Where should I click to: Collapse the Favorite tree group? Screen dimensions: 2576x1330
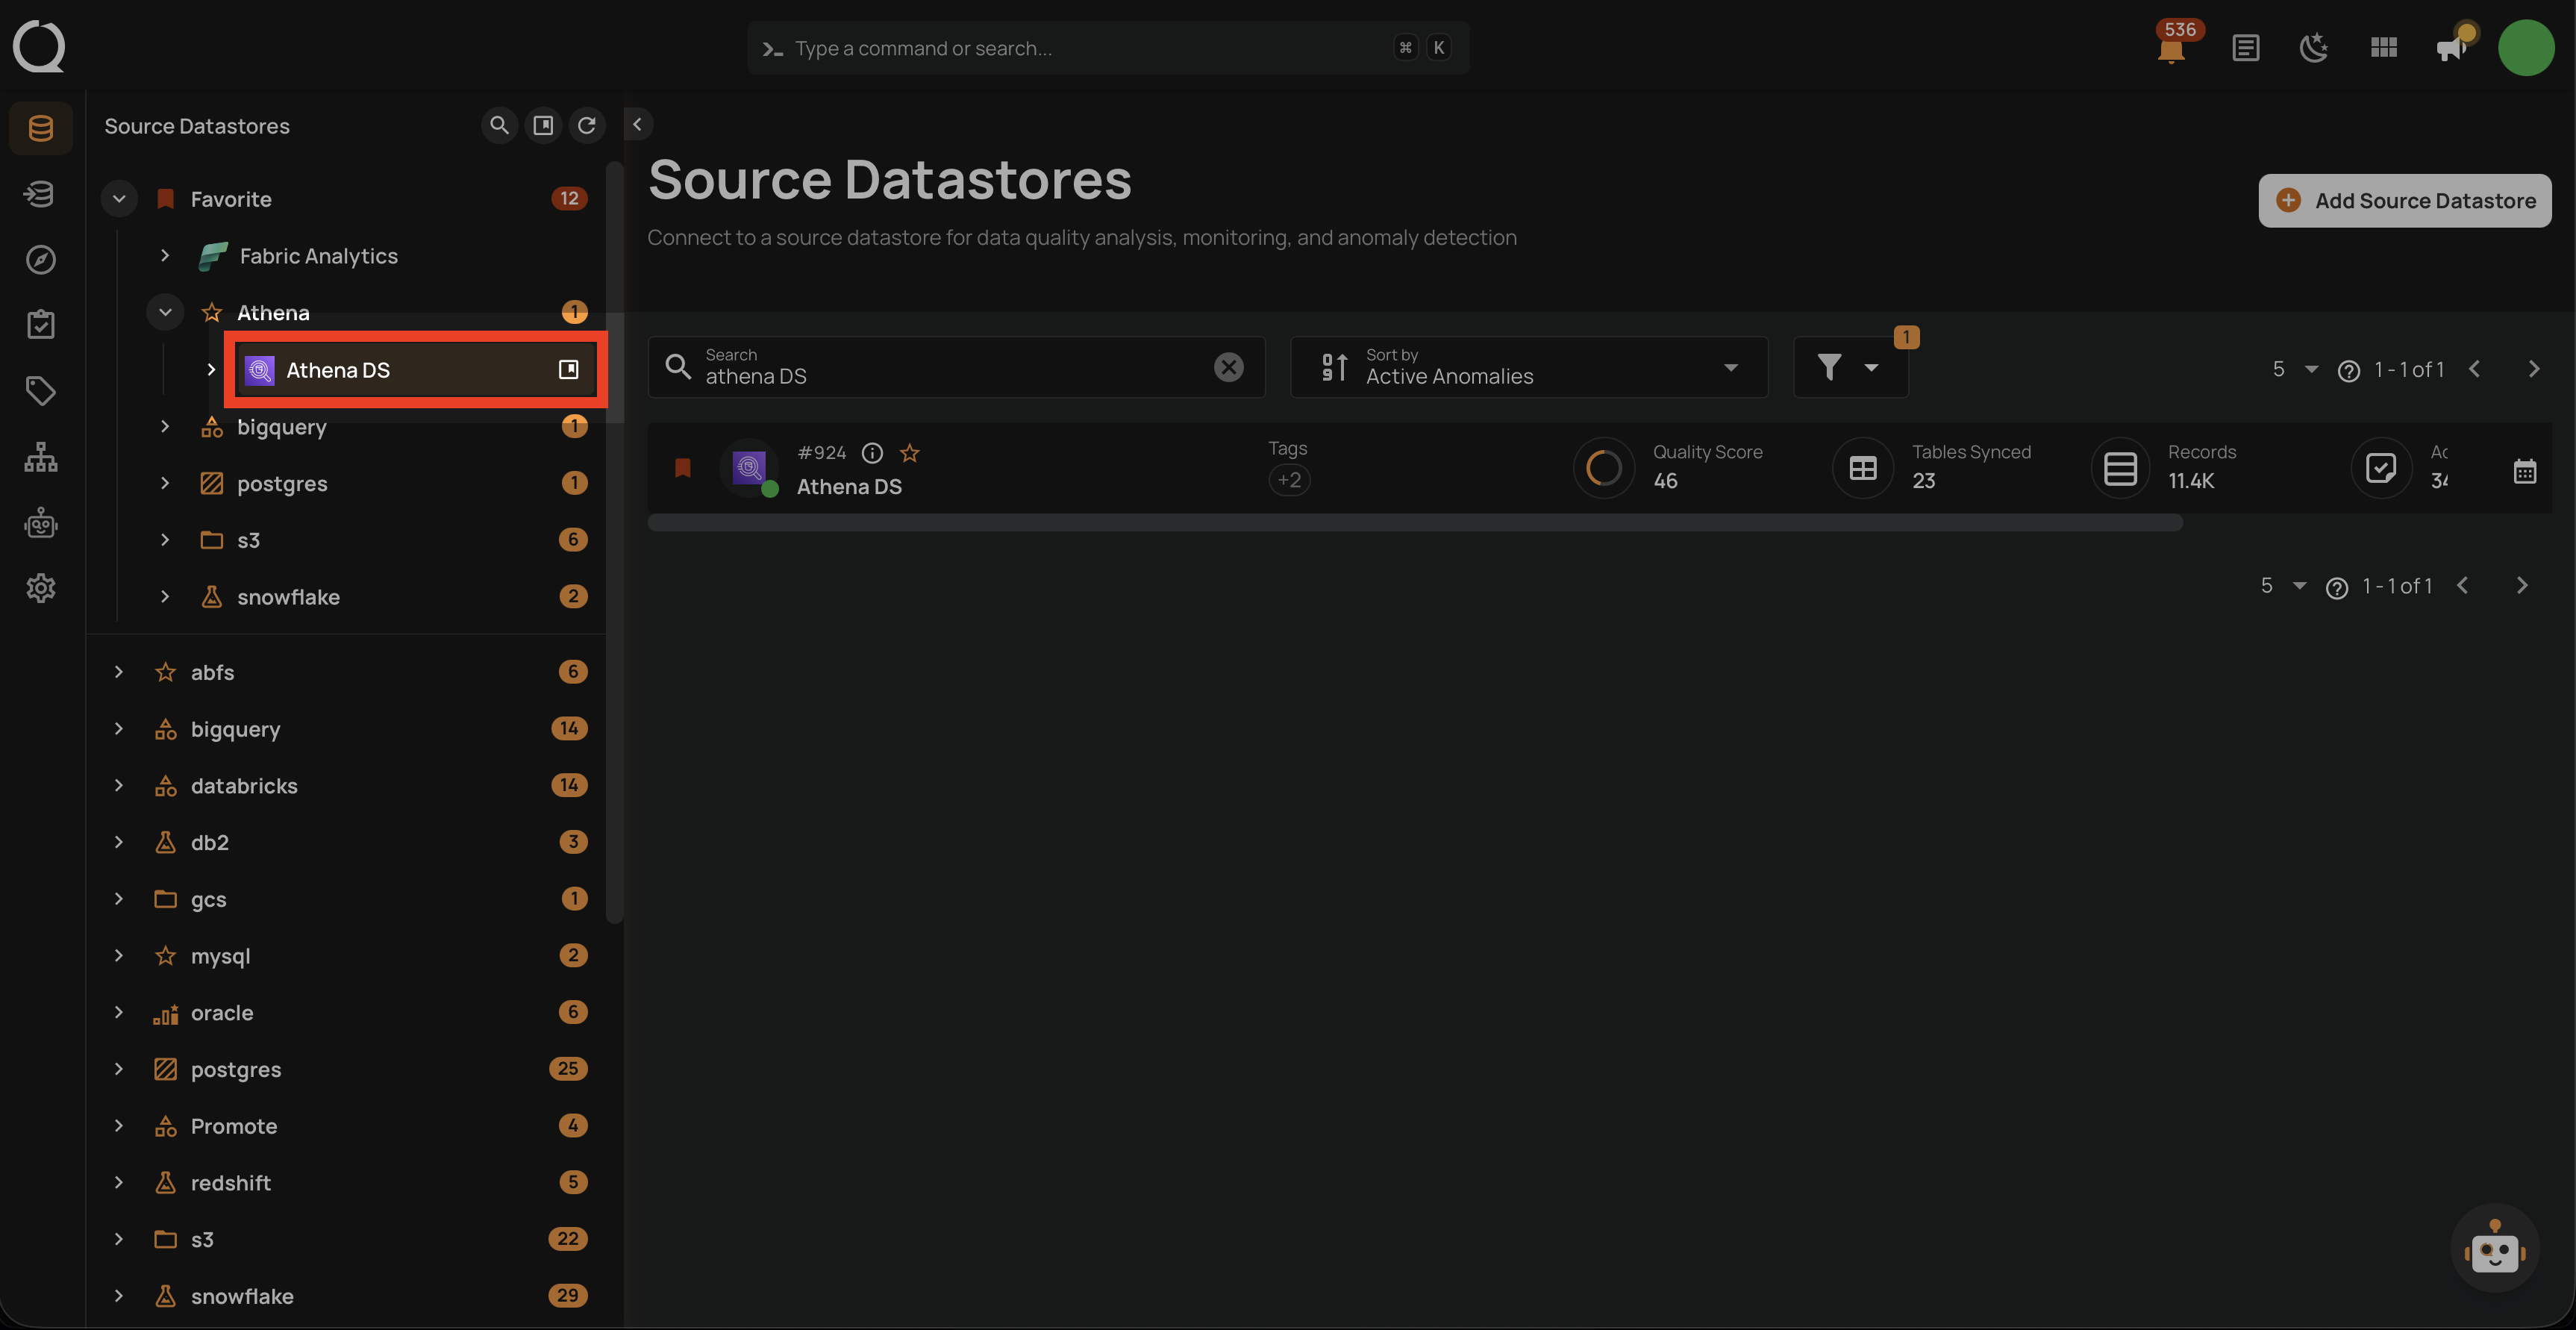click(119, 198)
